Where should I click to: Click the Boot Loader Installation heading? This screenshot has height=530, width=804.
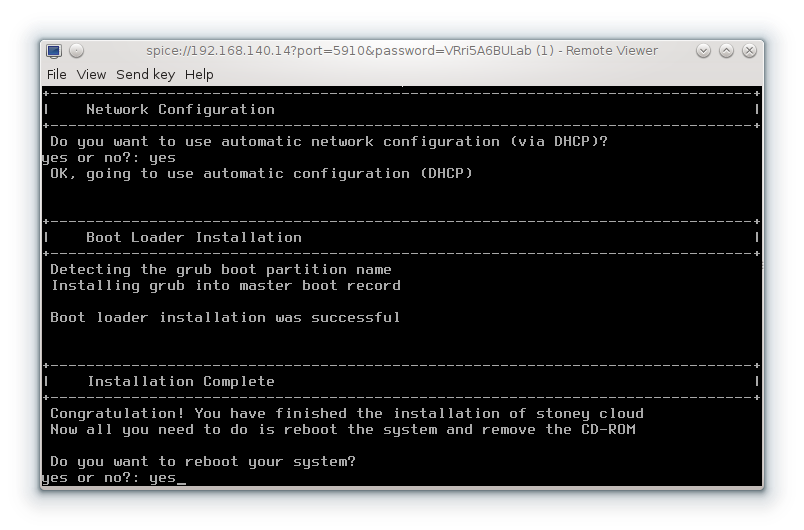pyautogui.click(x=193, y=238)
